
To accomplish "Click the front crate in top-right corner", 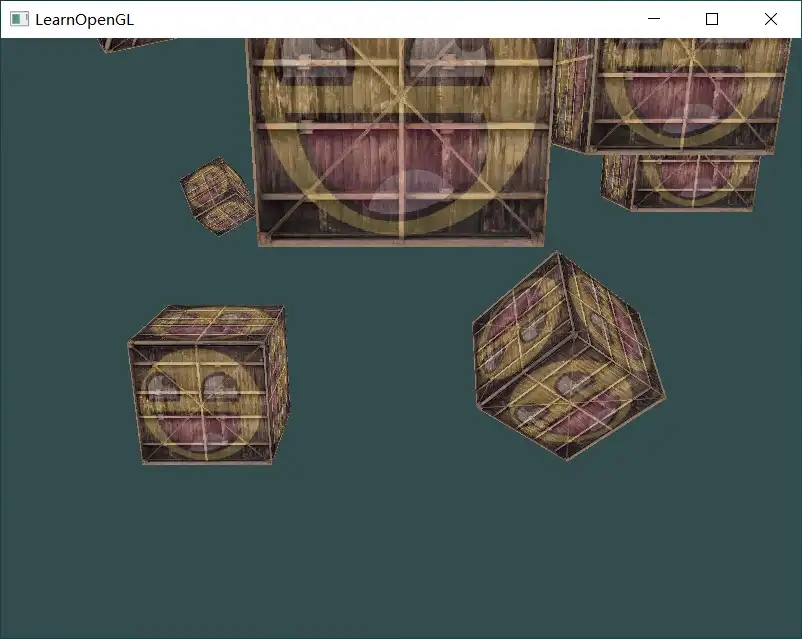I will [x=685, y=95].
